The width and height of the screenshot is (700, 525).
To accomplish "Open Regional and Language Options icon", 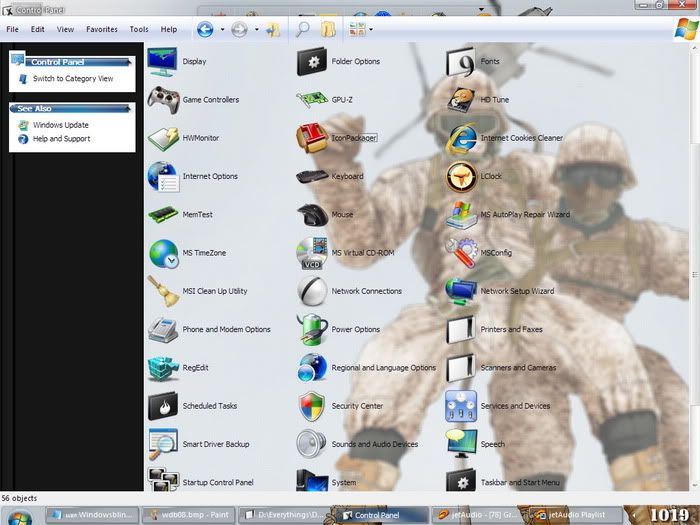I will click(312, 368).
